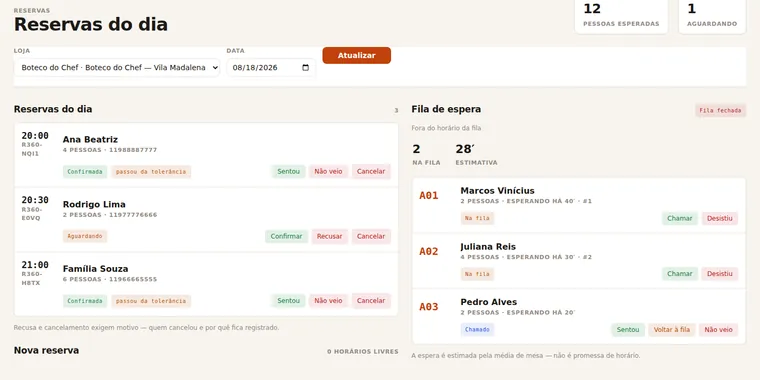Click the Confirmada badge on Família Souza

pyautogui.click(x=85, y=301)
